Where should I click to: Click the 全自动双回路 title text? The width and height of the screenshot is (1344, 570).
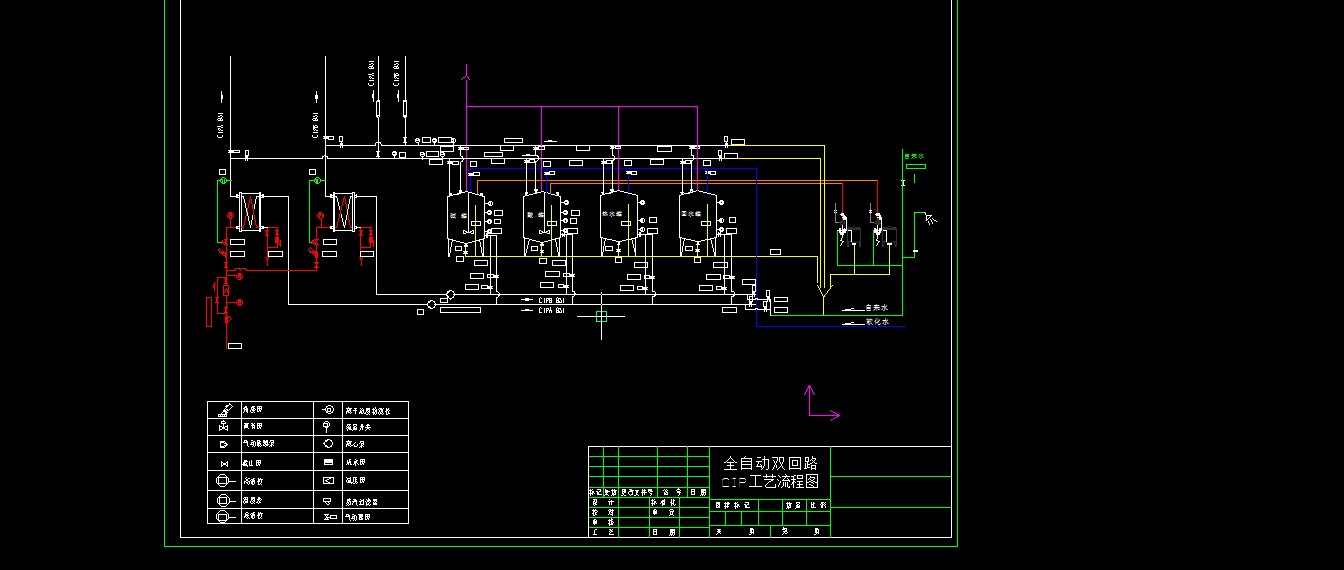pos(770,464)
